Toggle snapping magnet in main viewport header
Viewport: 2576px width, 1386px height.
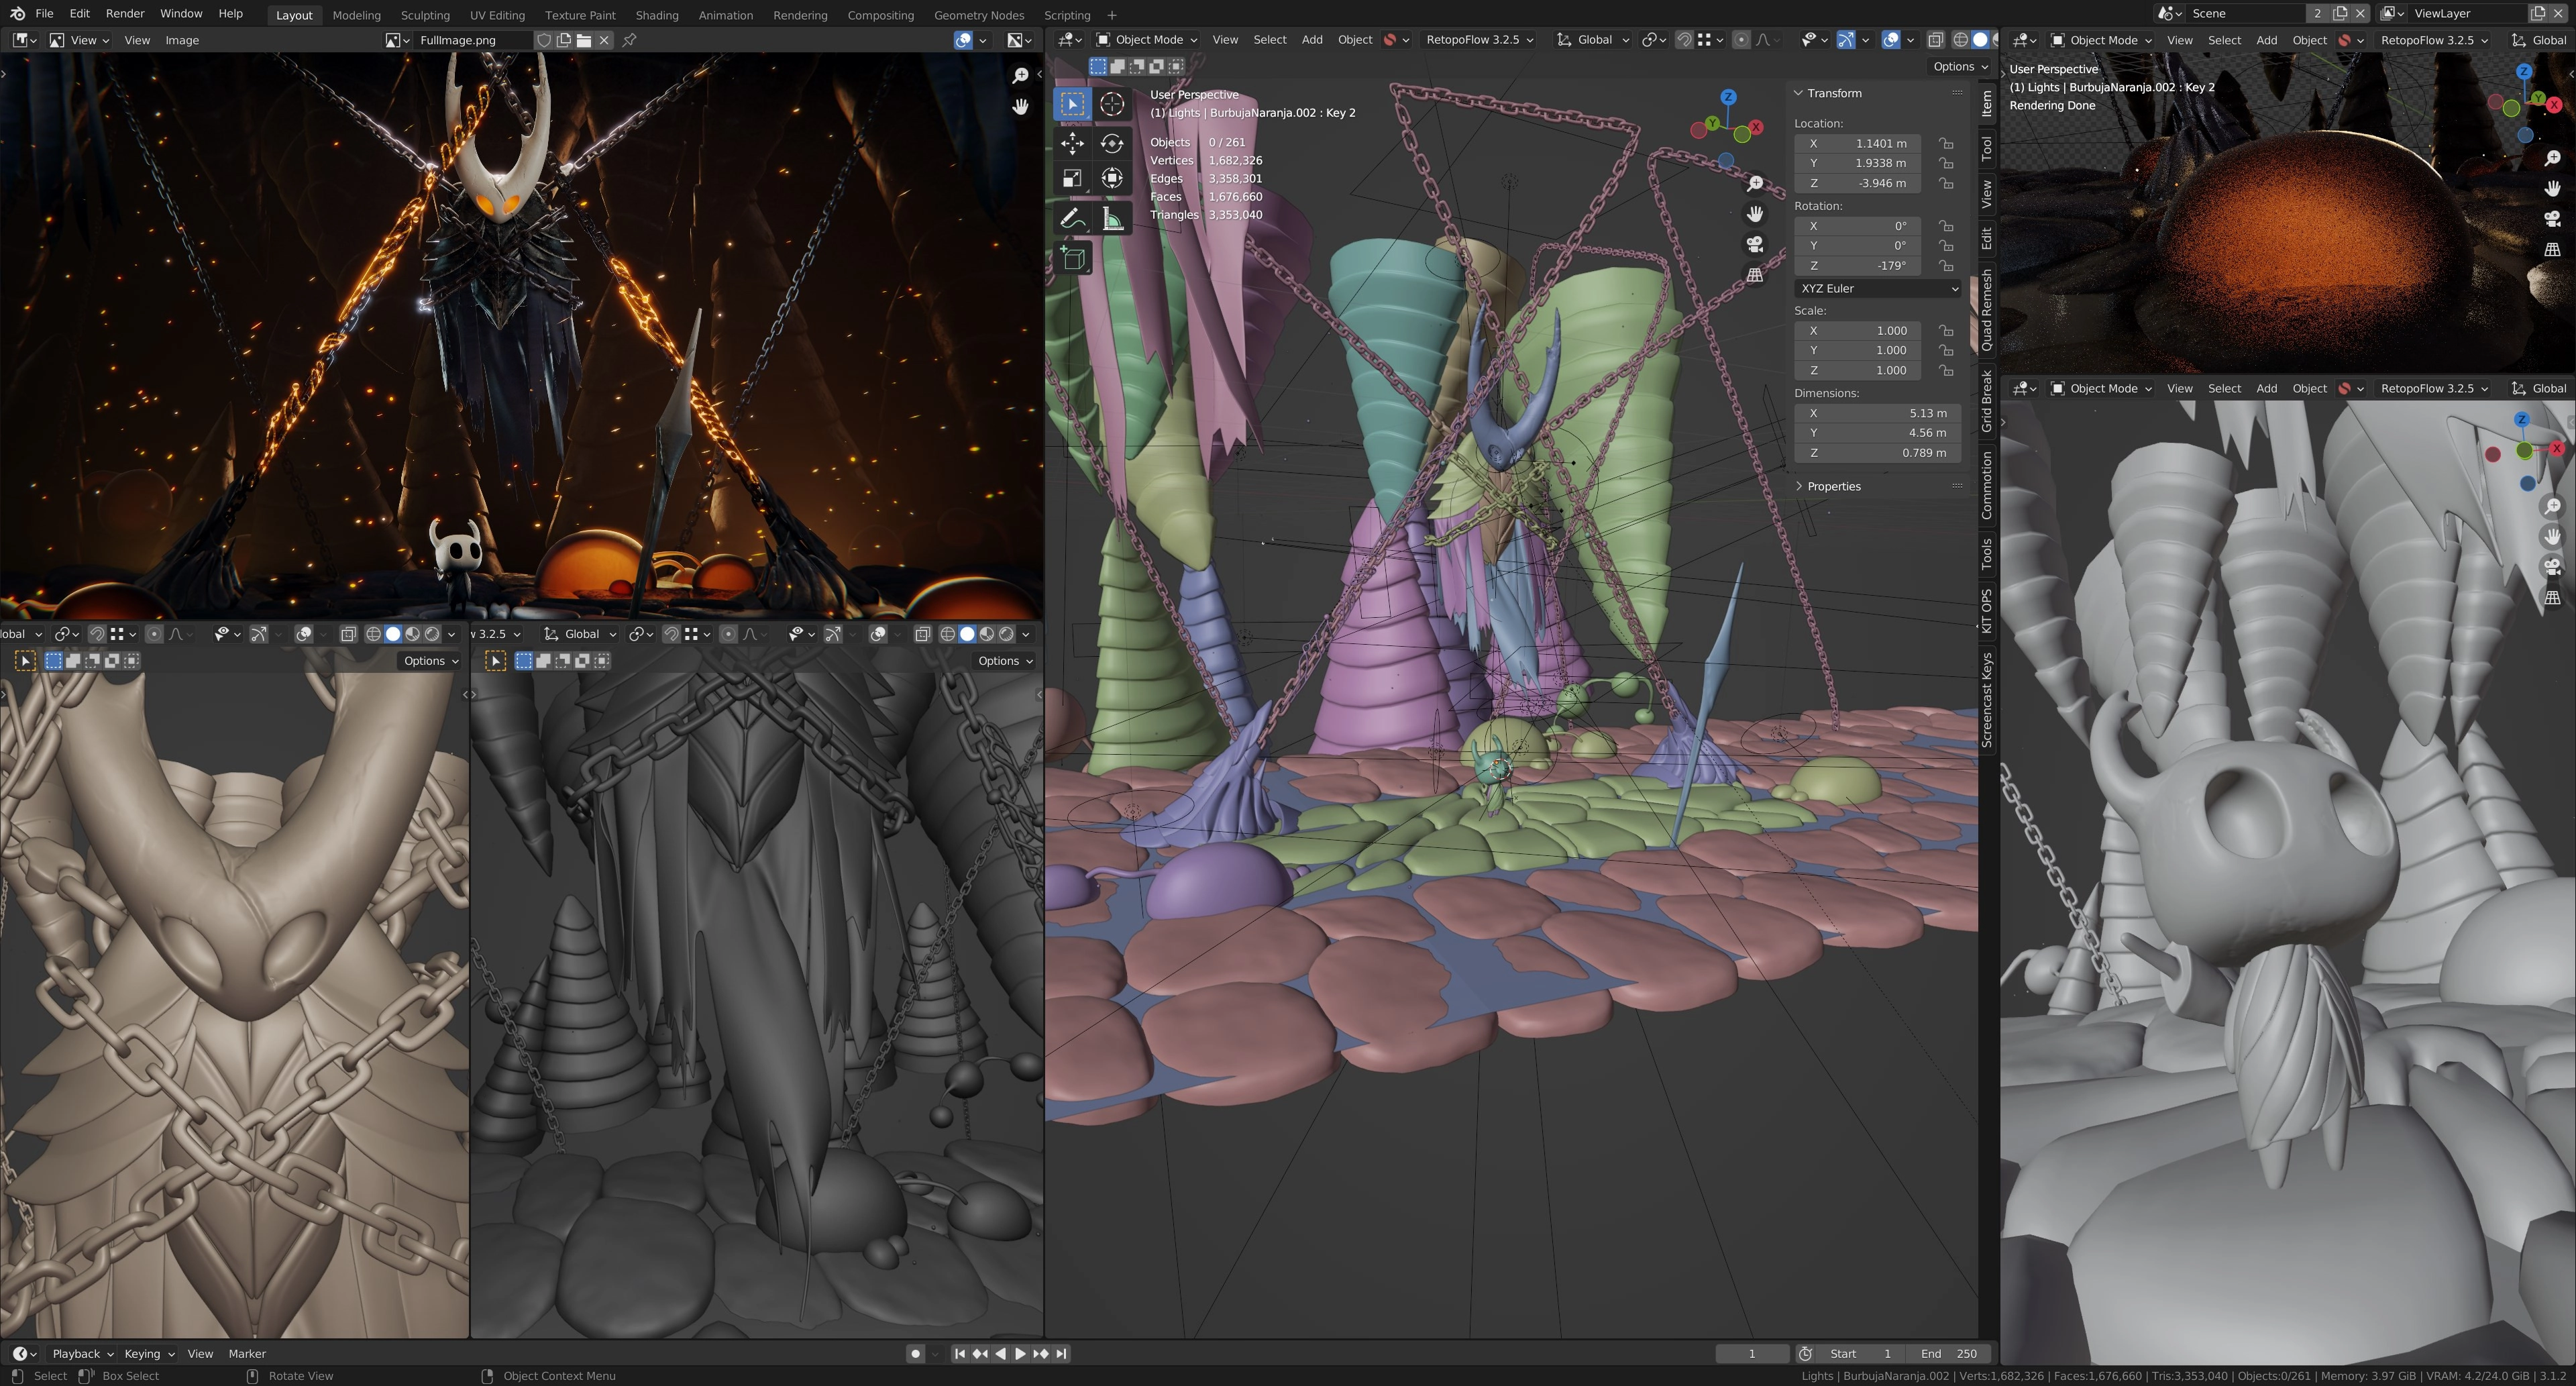1684,40
